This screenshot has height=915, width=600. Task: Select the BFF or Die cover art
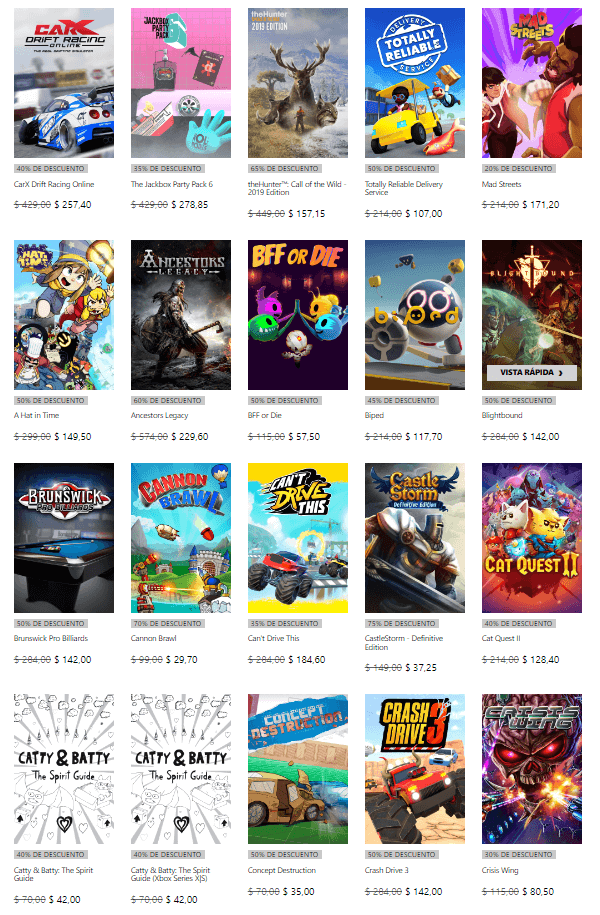point(298,315)
